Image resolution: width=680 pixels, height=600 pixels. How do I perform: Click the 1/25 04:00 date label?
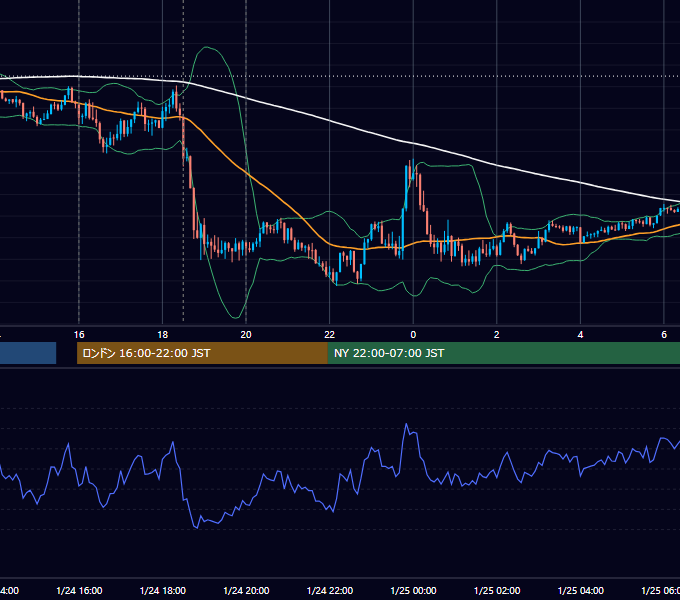[x=581, y=590]
